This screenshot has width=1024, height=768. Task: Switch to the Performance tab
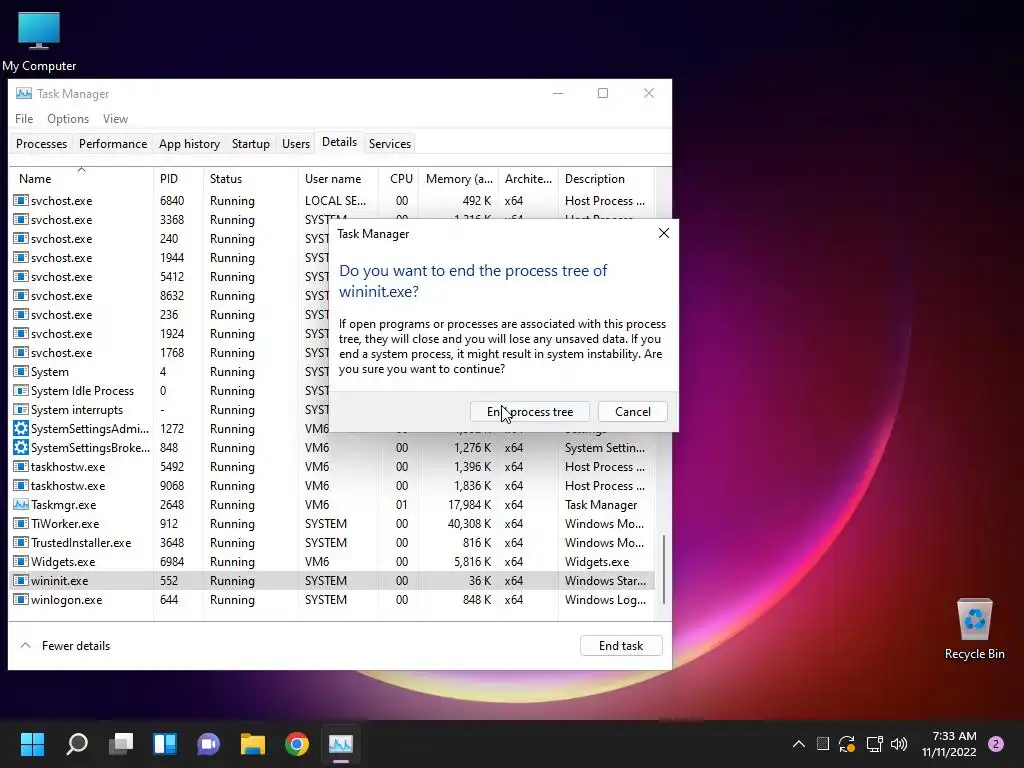coord(113,144)
